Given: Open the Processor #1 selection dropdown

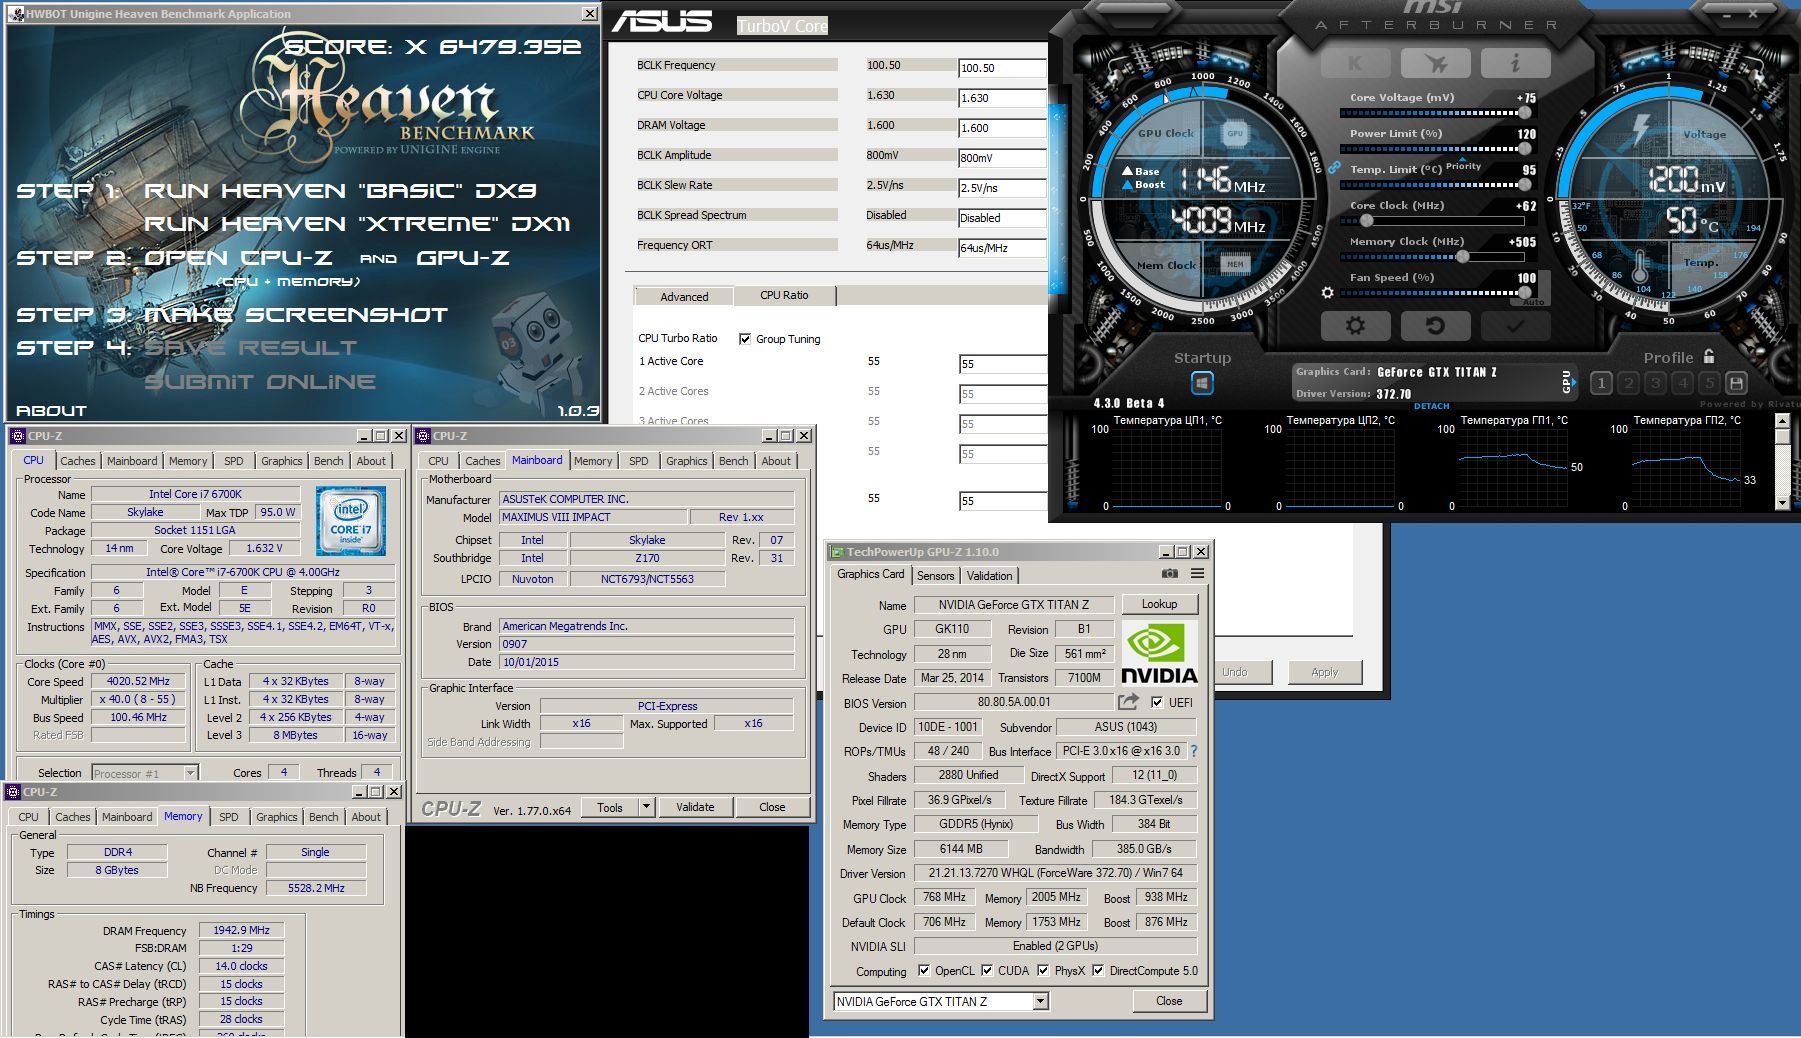Looking at the screenshot, I should [x=190, y=773].
